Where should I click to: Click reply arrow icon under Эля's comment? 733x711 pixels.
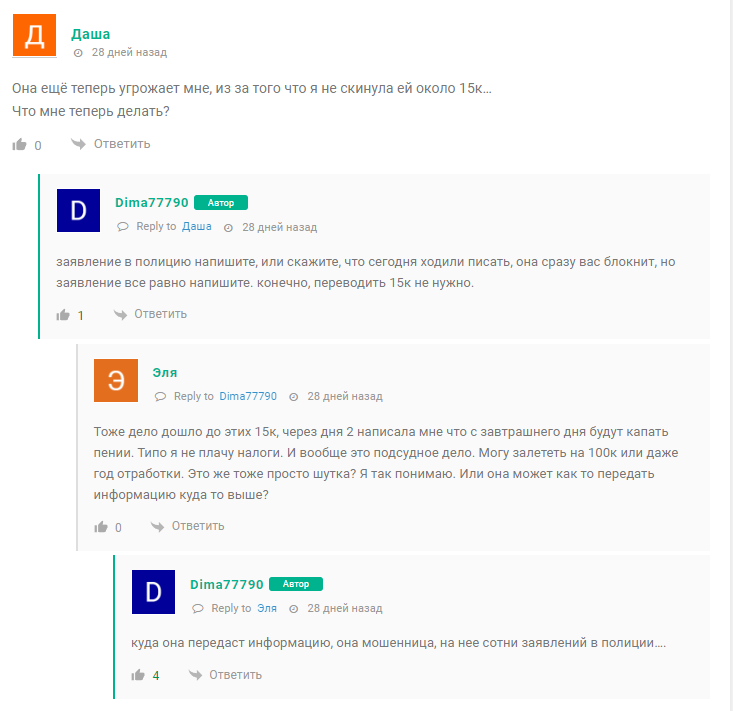pyautogui.click(x=156, y=526)
